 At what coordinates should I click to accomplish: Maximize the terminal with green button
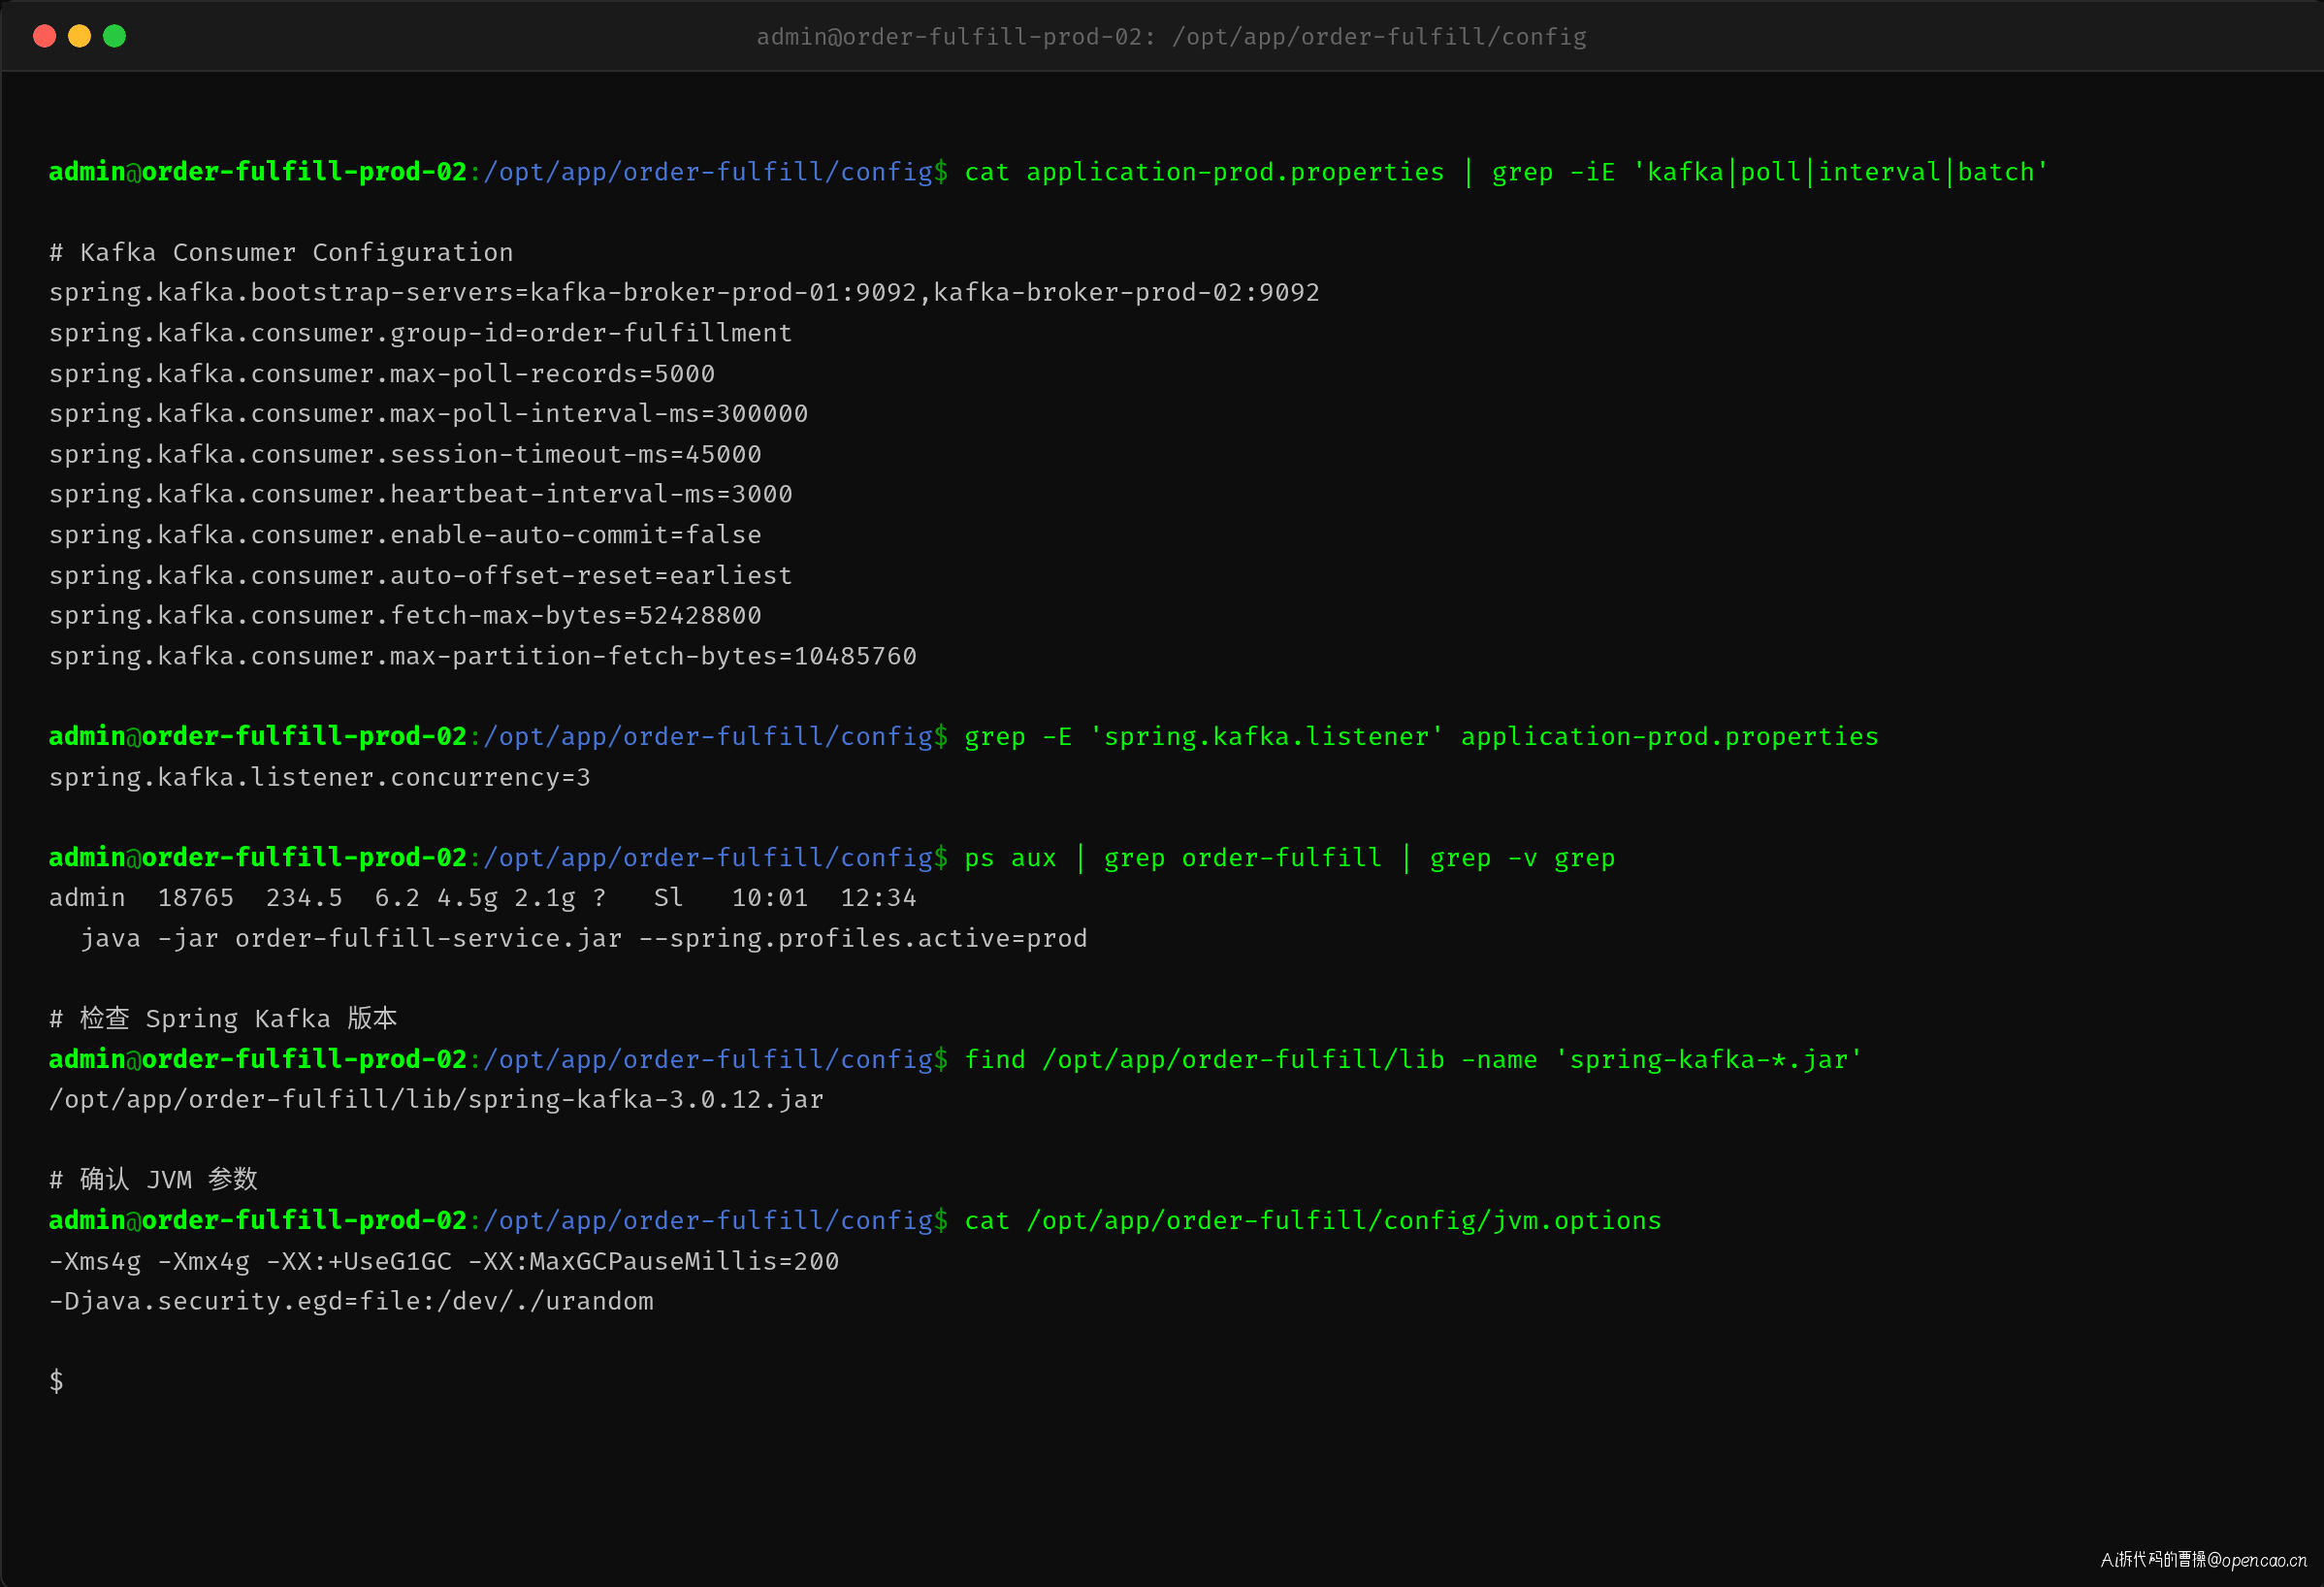pyautogui.click(x=115, y=37)
